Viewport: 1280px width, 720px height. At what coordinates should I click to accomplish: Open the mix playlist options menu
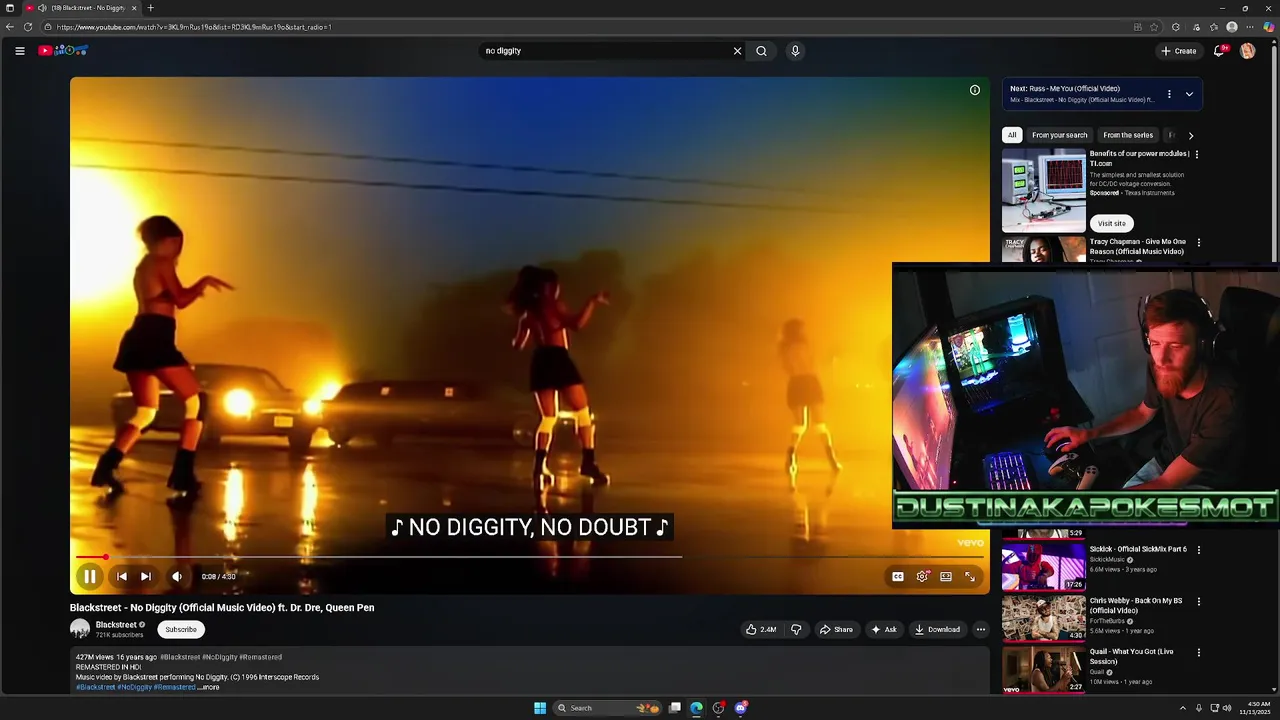click(x=1169, y=94)
